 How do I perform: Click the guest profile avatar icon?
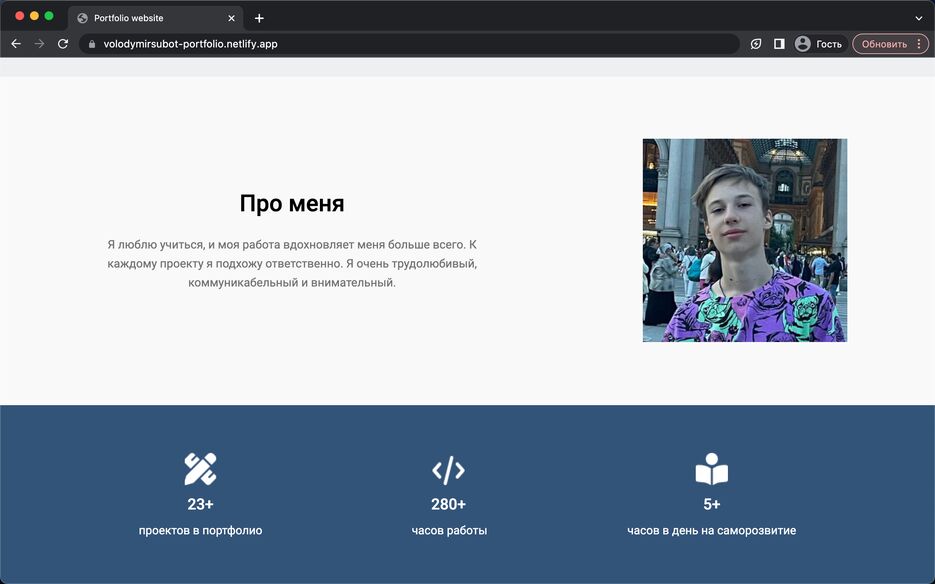(803, 43)
